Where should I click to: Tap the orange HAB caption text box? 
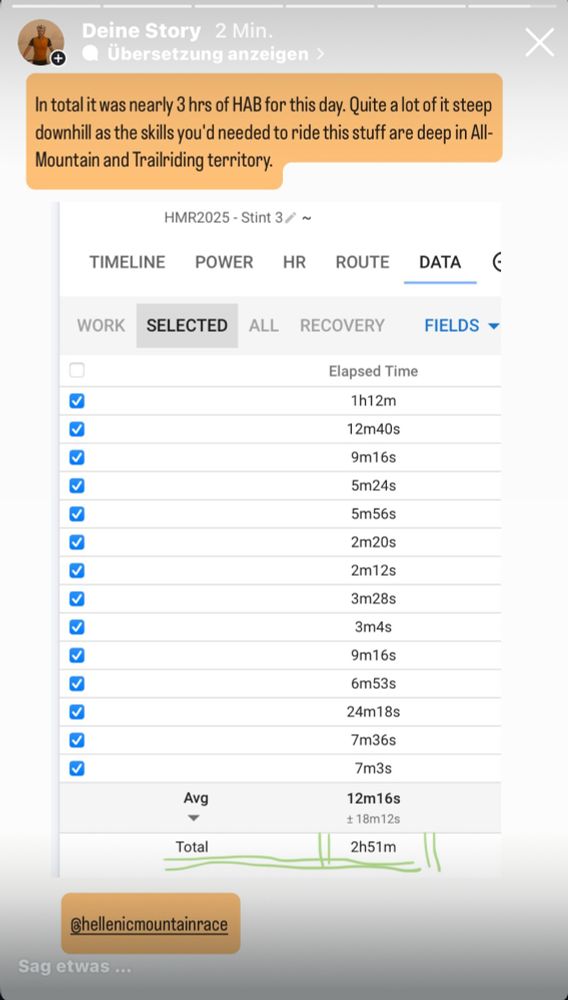pyautogui.click(x=264, y=131)
